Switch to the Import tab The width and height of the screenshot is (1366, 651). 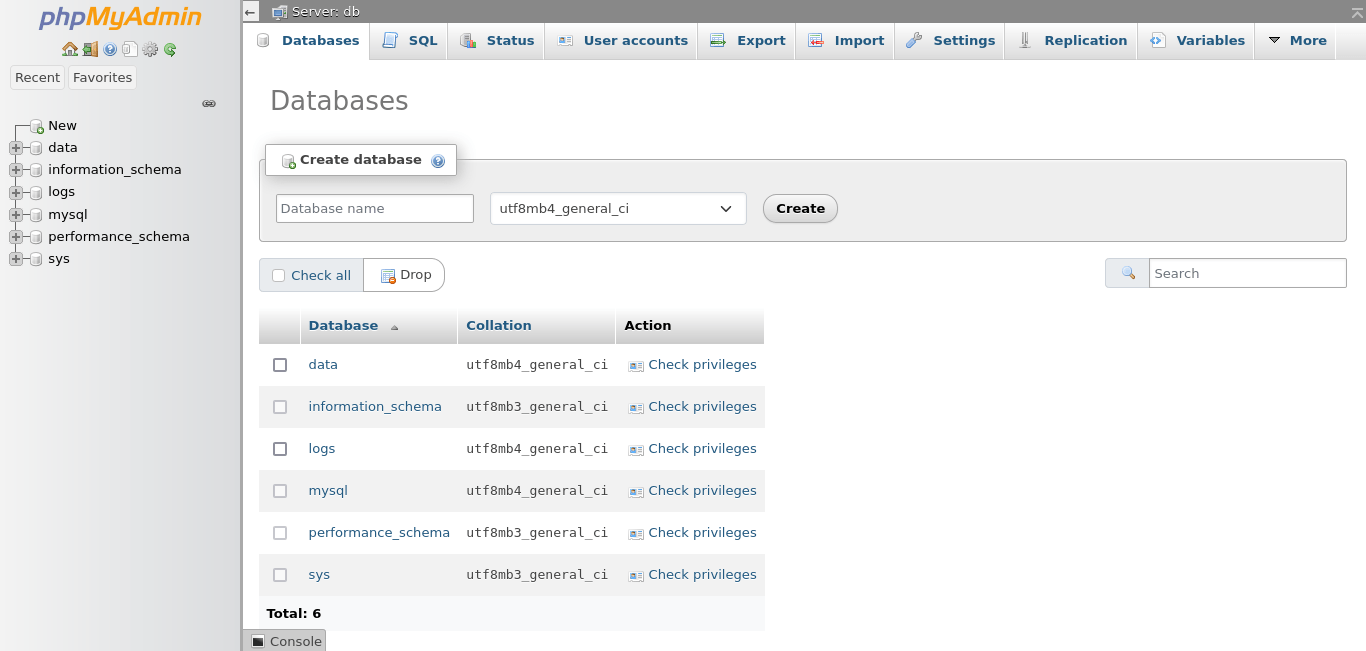846,41
